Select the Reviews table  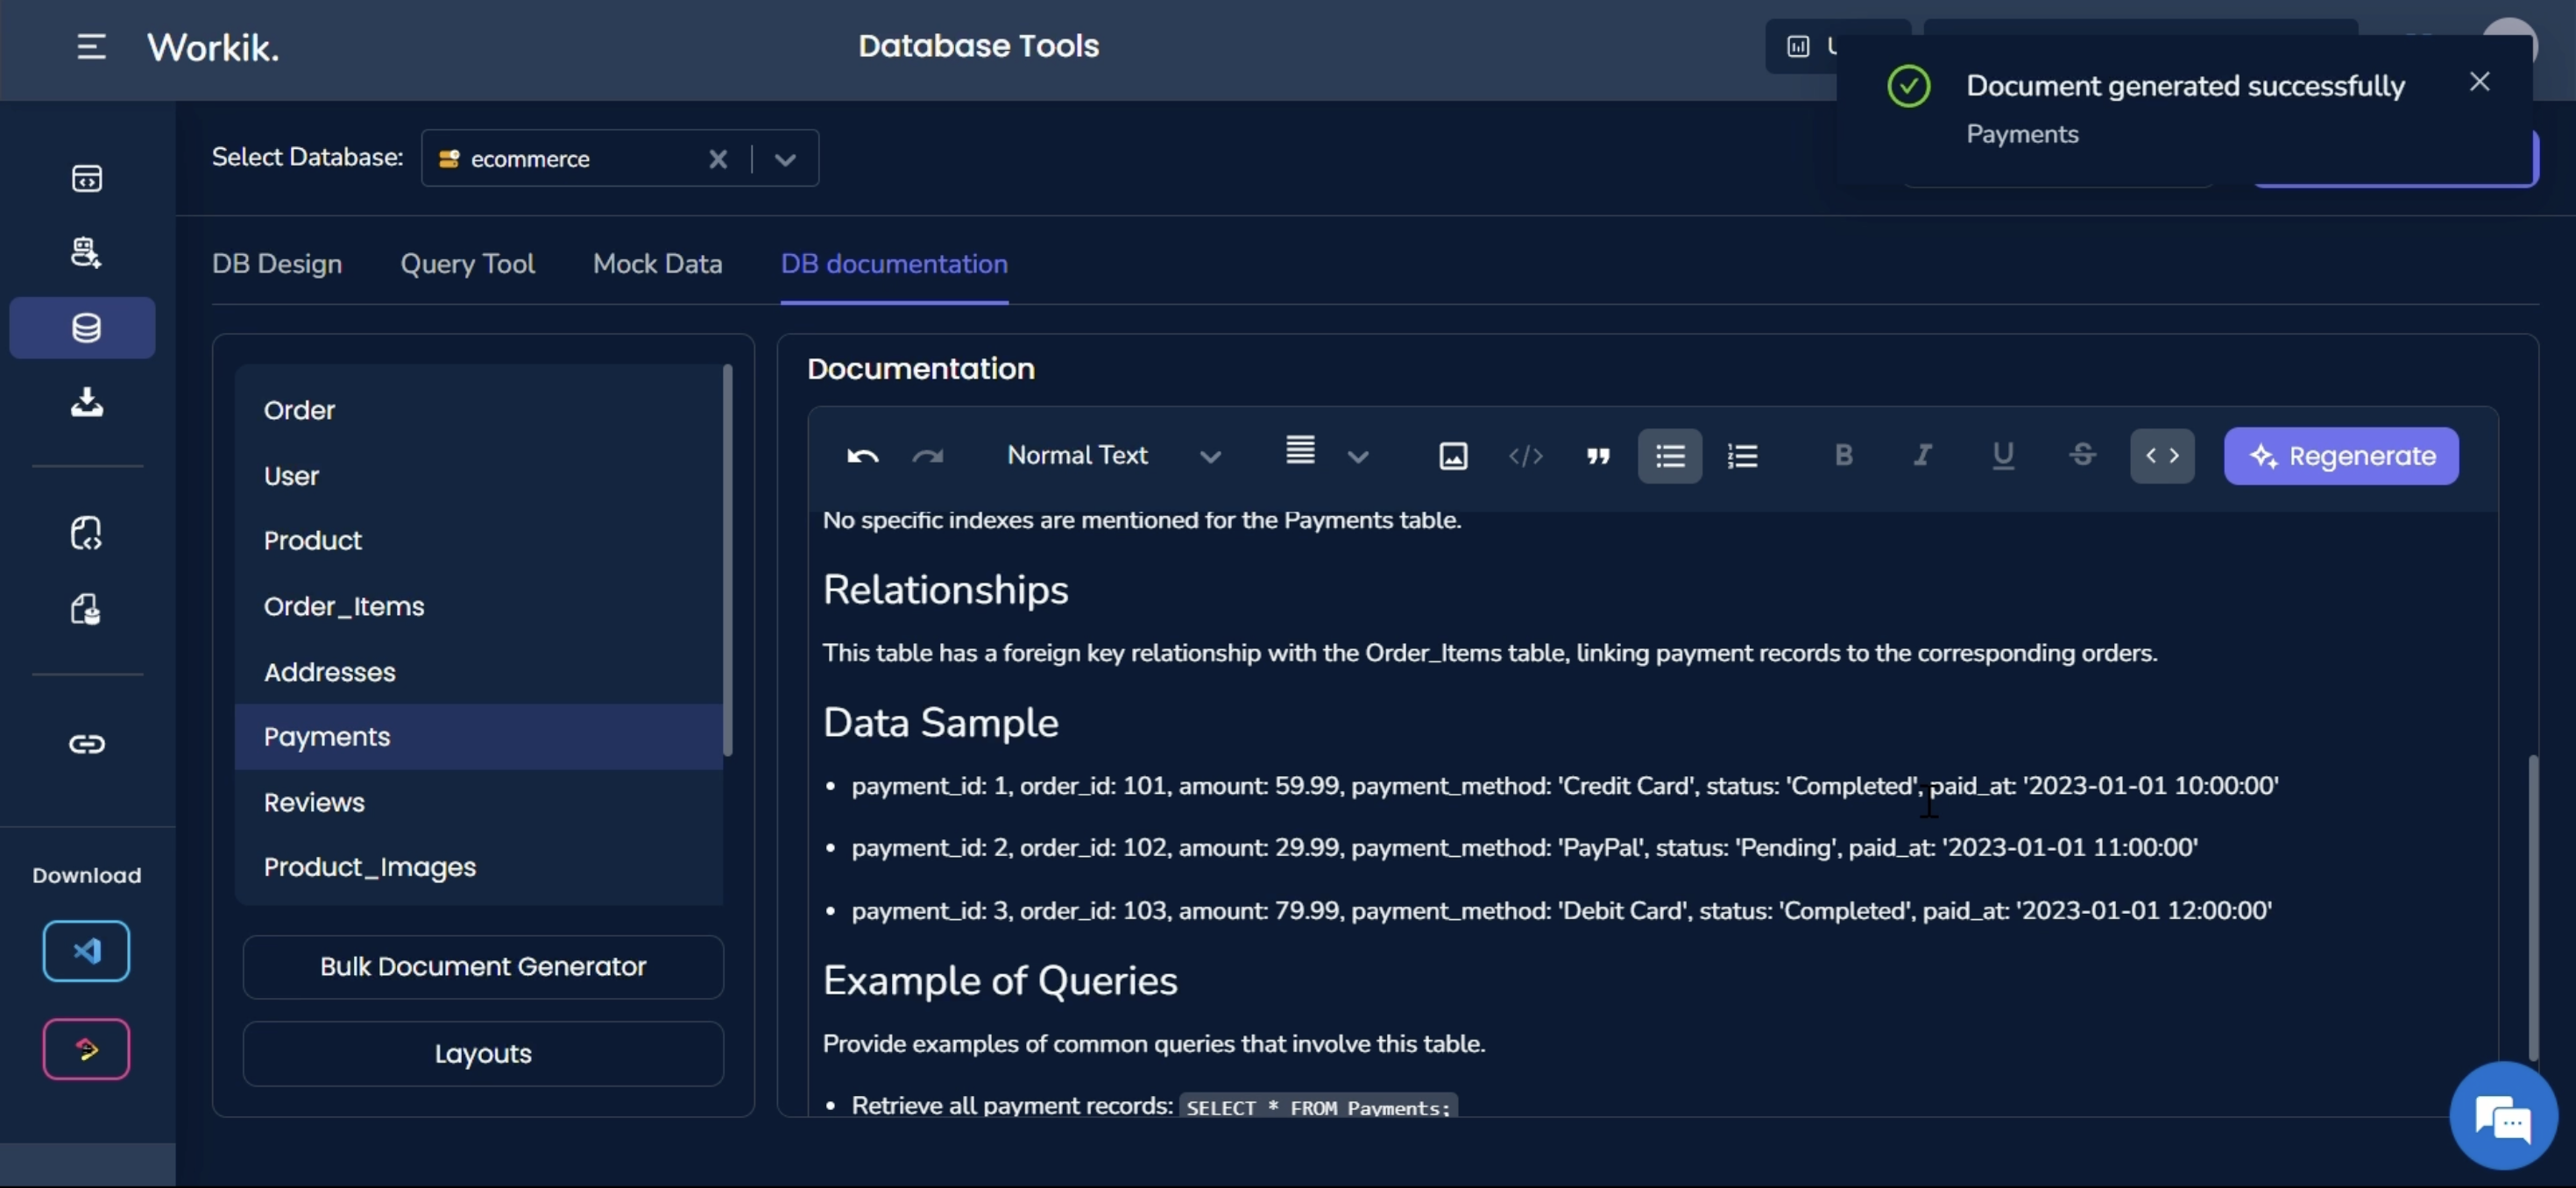[478, 802]
